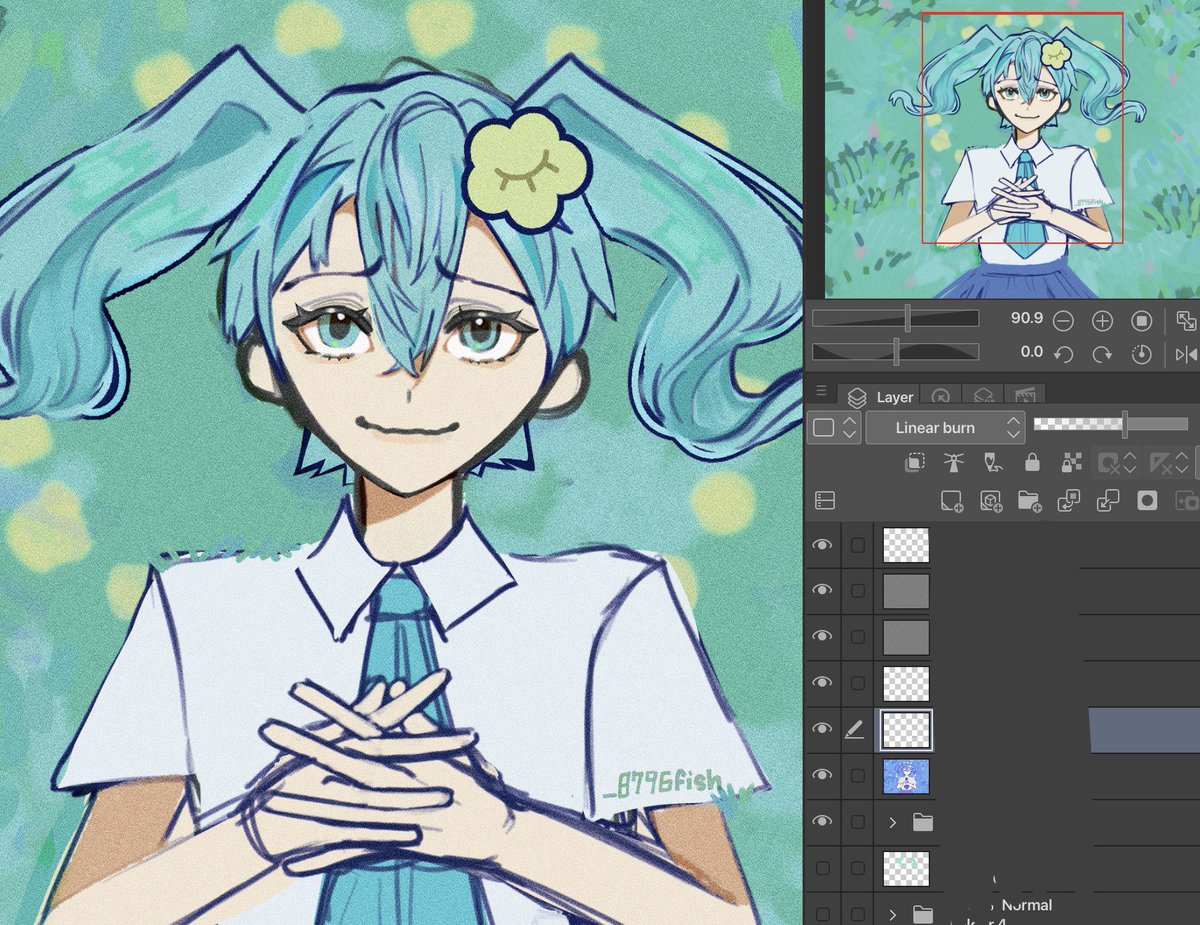Viewport: 1200px width, 925px height.
Task: Expand the bottom folder layer chevron
Action: coord(892,914)
